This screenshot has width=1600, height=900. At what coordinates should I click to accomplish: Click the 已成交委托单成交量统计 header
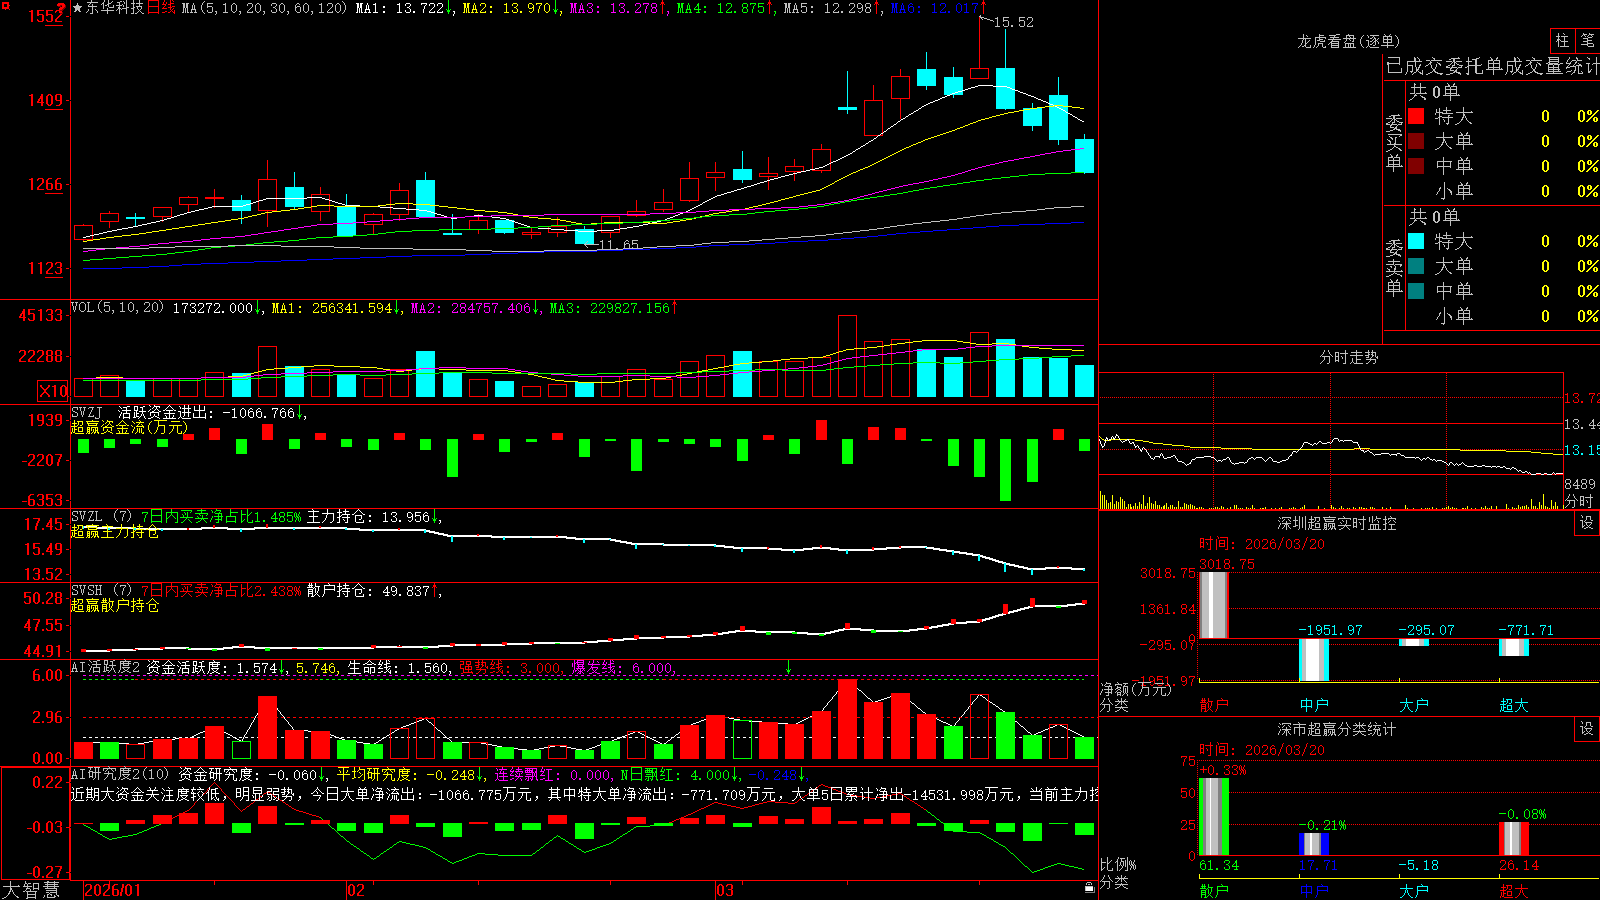pyautogui.click(x=1492, y=66)
